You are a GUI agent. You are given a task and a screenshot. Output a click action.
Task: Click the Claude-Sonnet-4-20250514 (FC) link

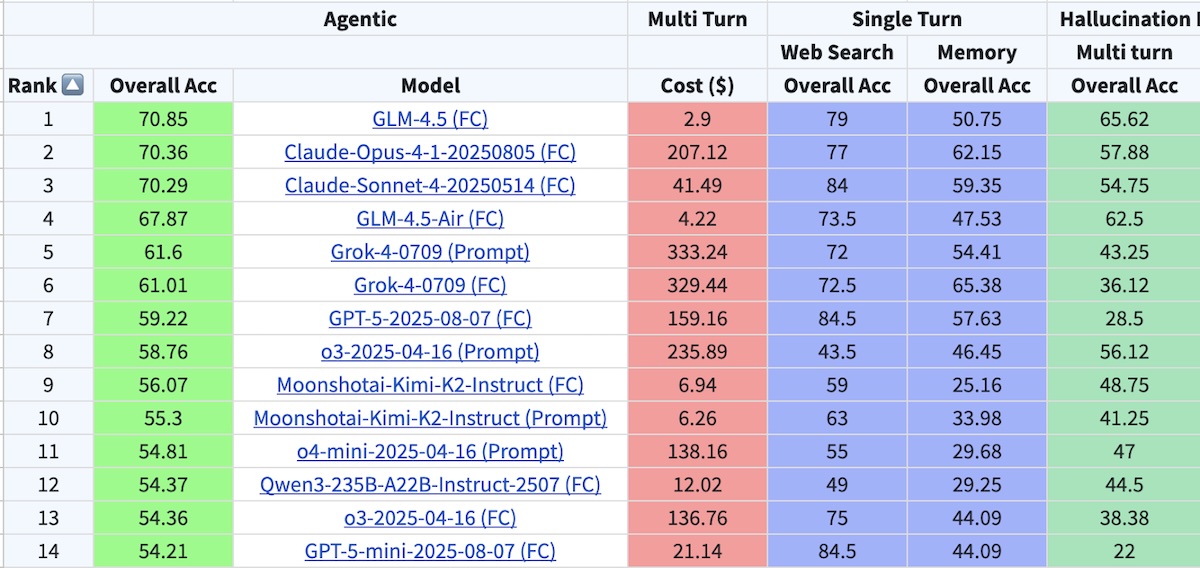(x=430, y=186)
